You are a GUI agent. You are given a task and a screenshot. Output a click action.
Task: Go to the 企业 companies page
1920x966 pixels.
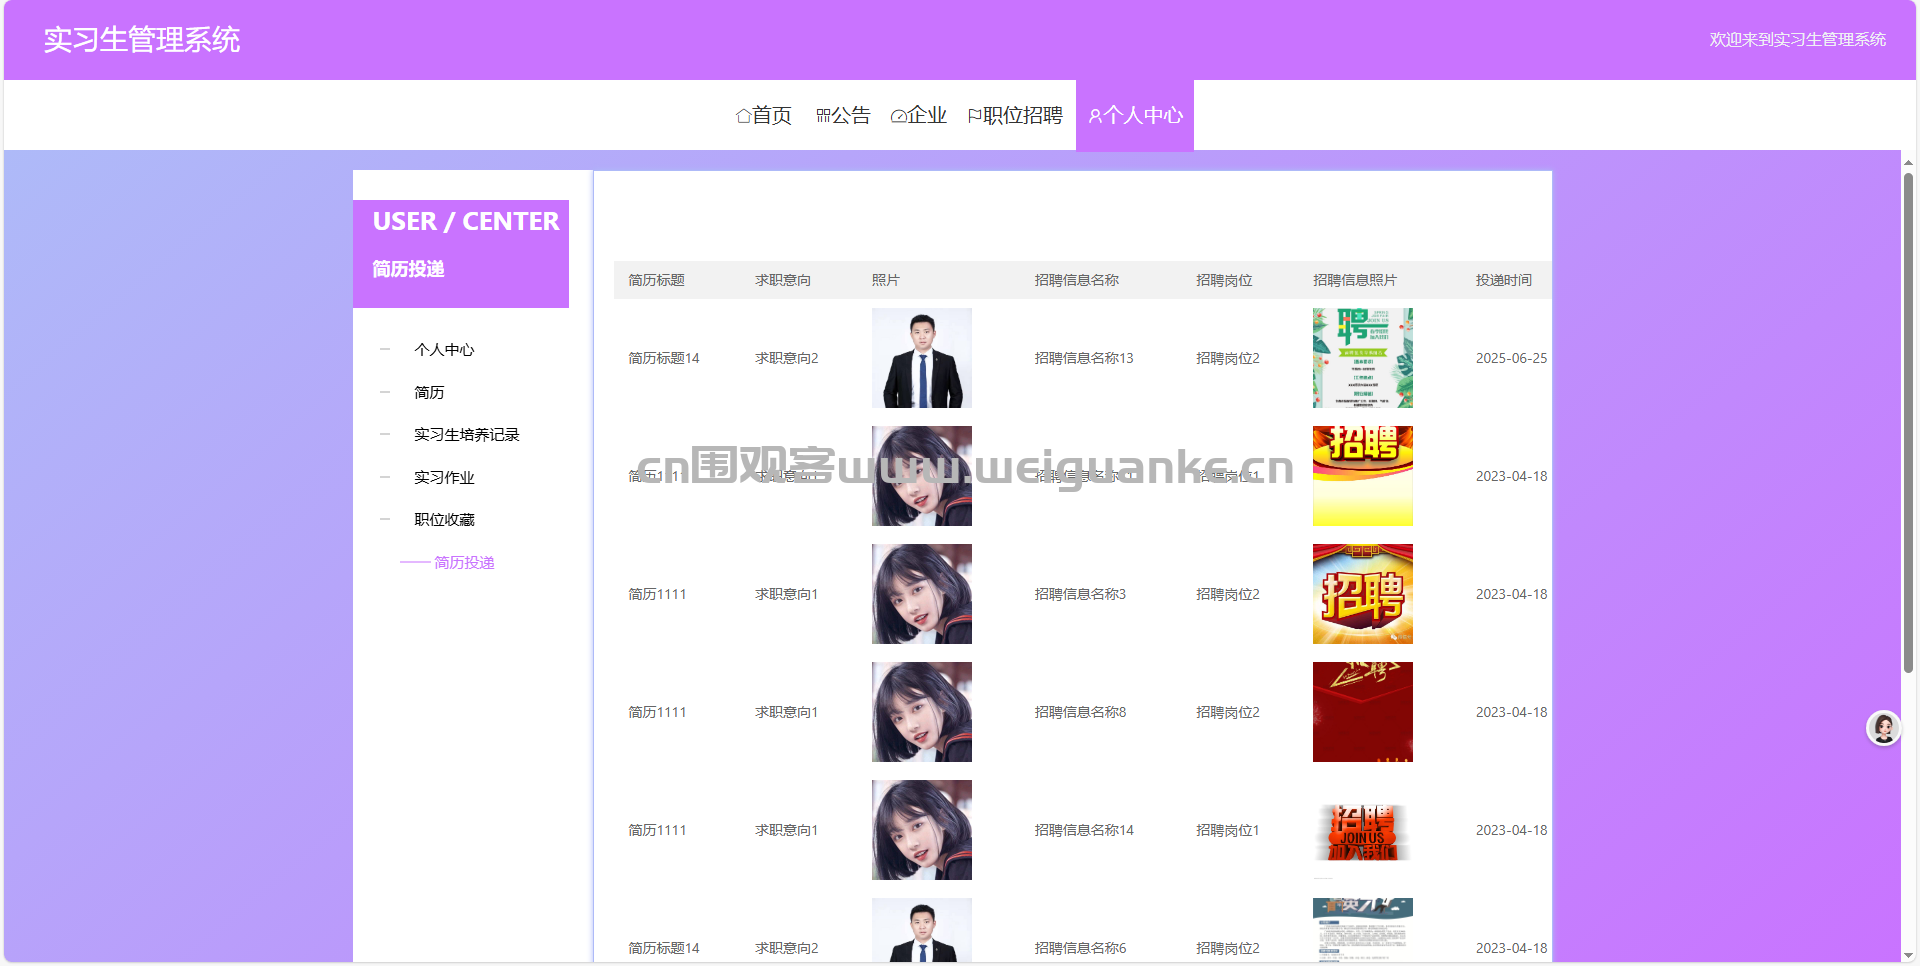pos(918,115)
